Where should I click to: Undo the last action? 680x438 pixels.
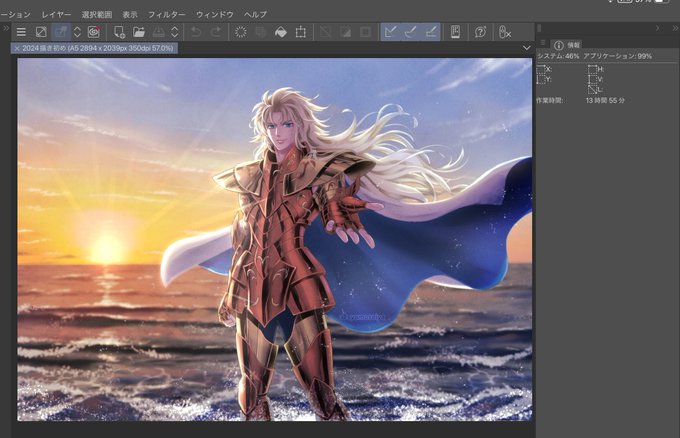point(196,32)
